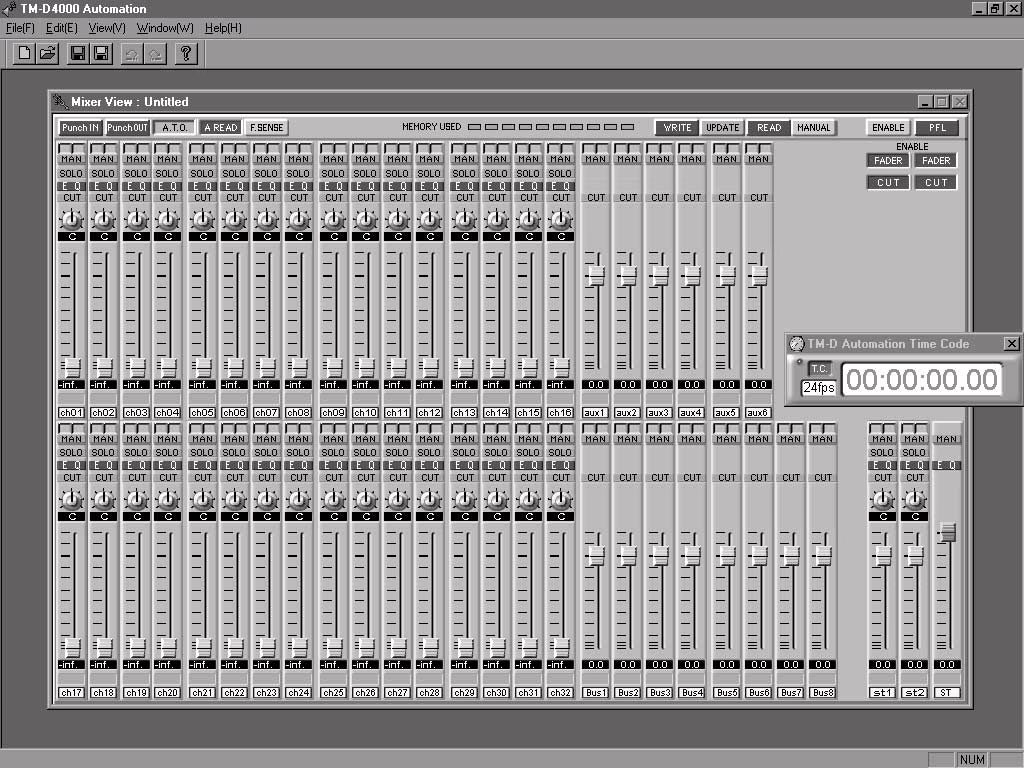Click the clock icon in the Time Code window
The width and height of the screenshot is (1024, 768).
(x=797, y=344)
